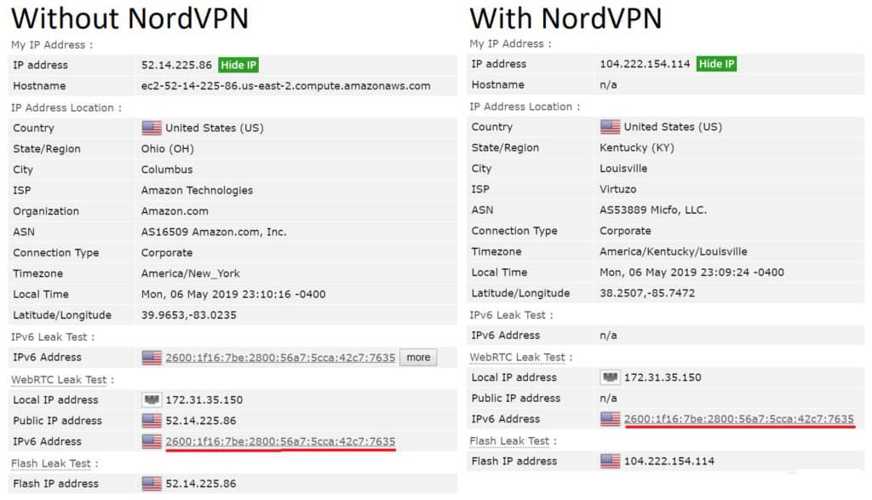Click Hide IP button beside 104.222.154.114
872x500 pixels.
click(716, 64)
